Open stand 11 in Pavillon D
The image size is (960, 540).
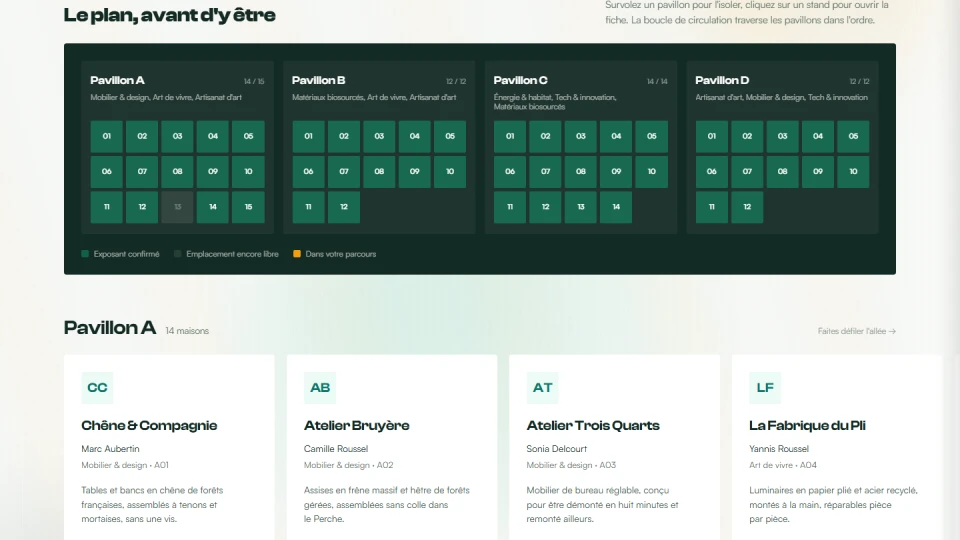coord(711,207)
